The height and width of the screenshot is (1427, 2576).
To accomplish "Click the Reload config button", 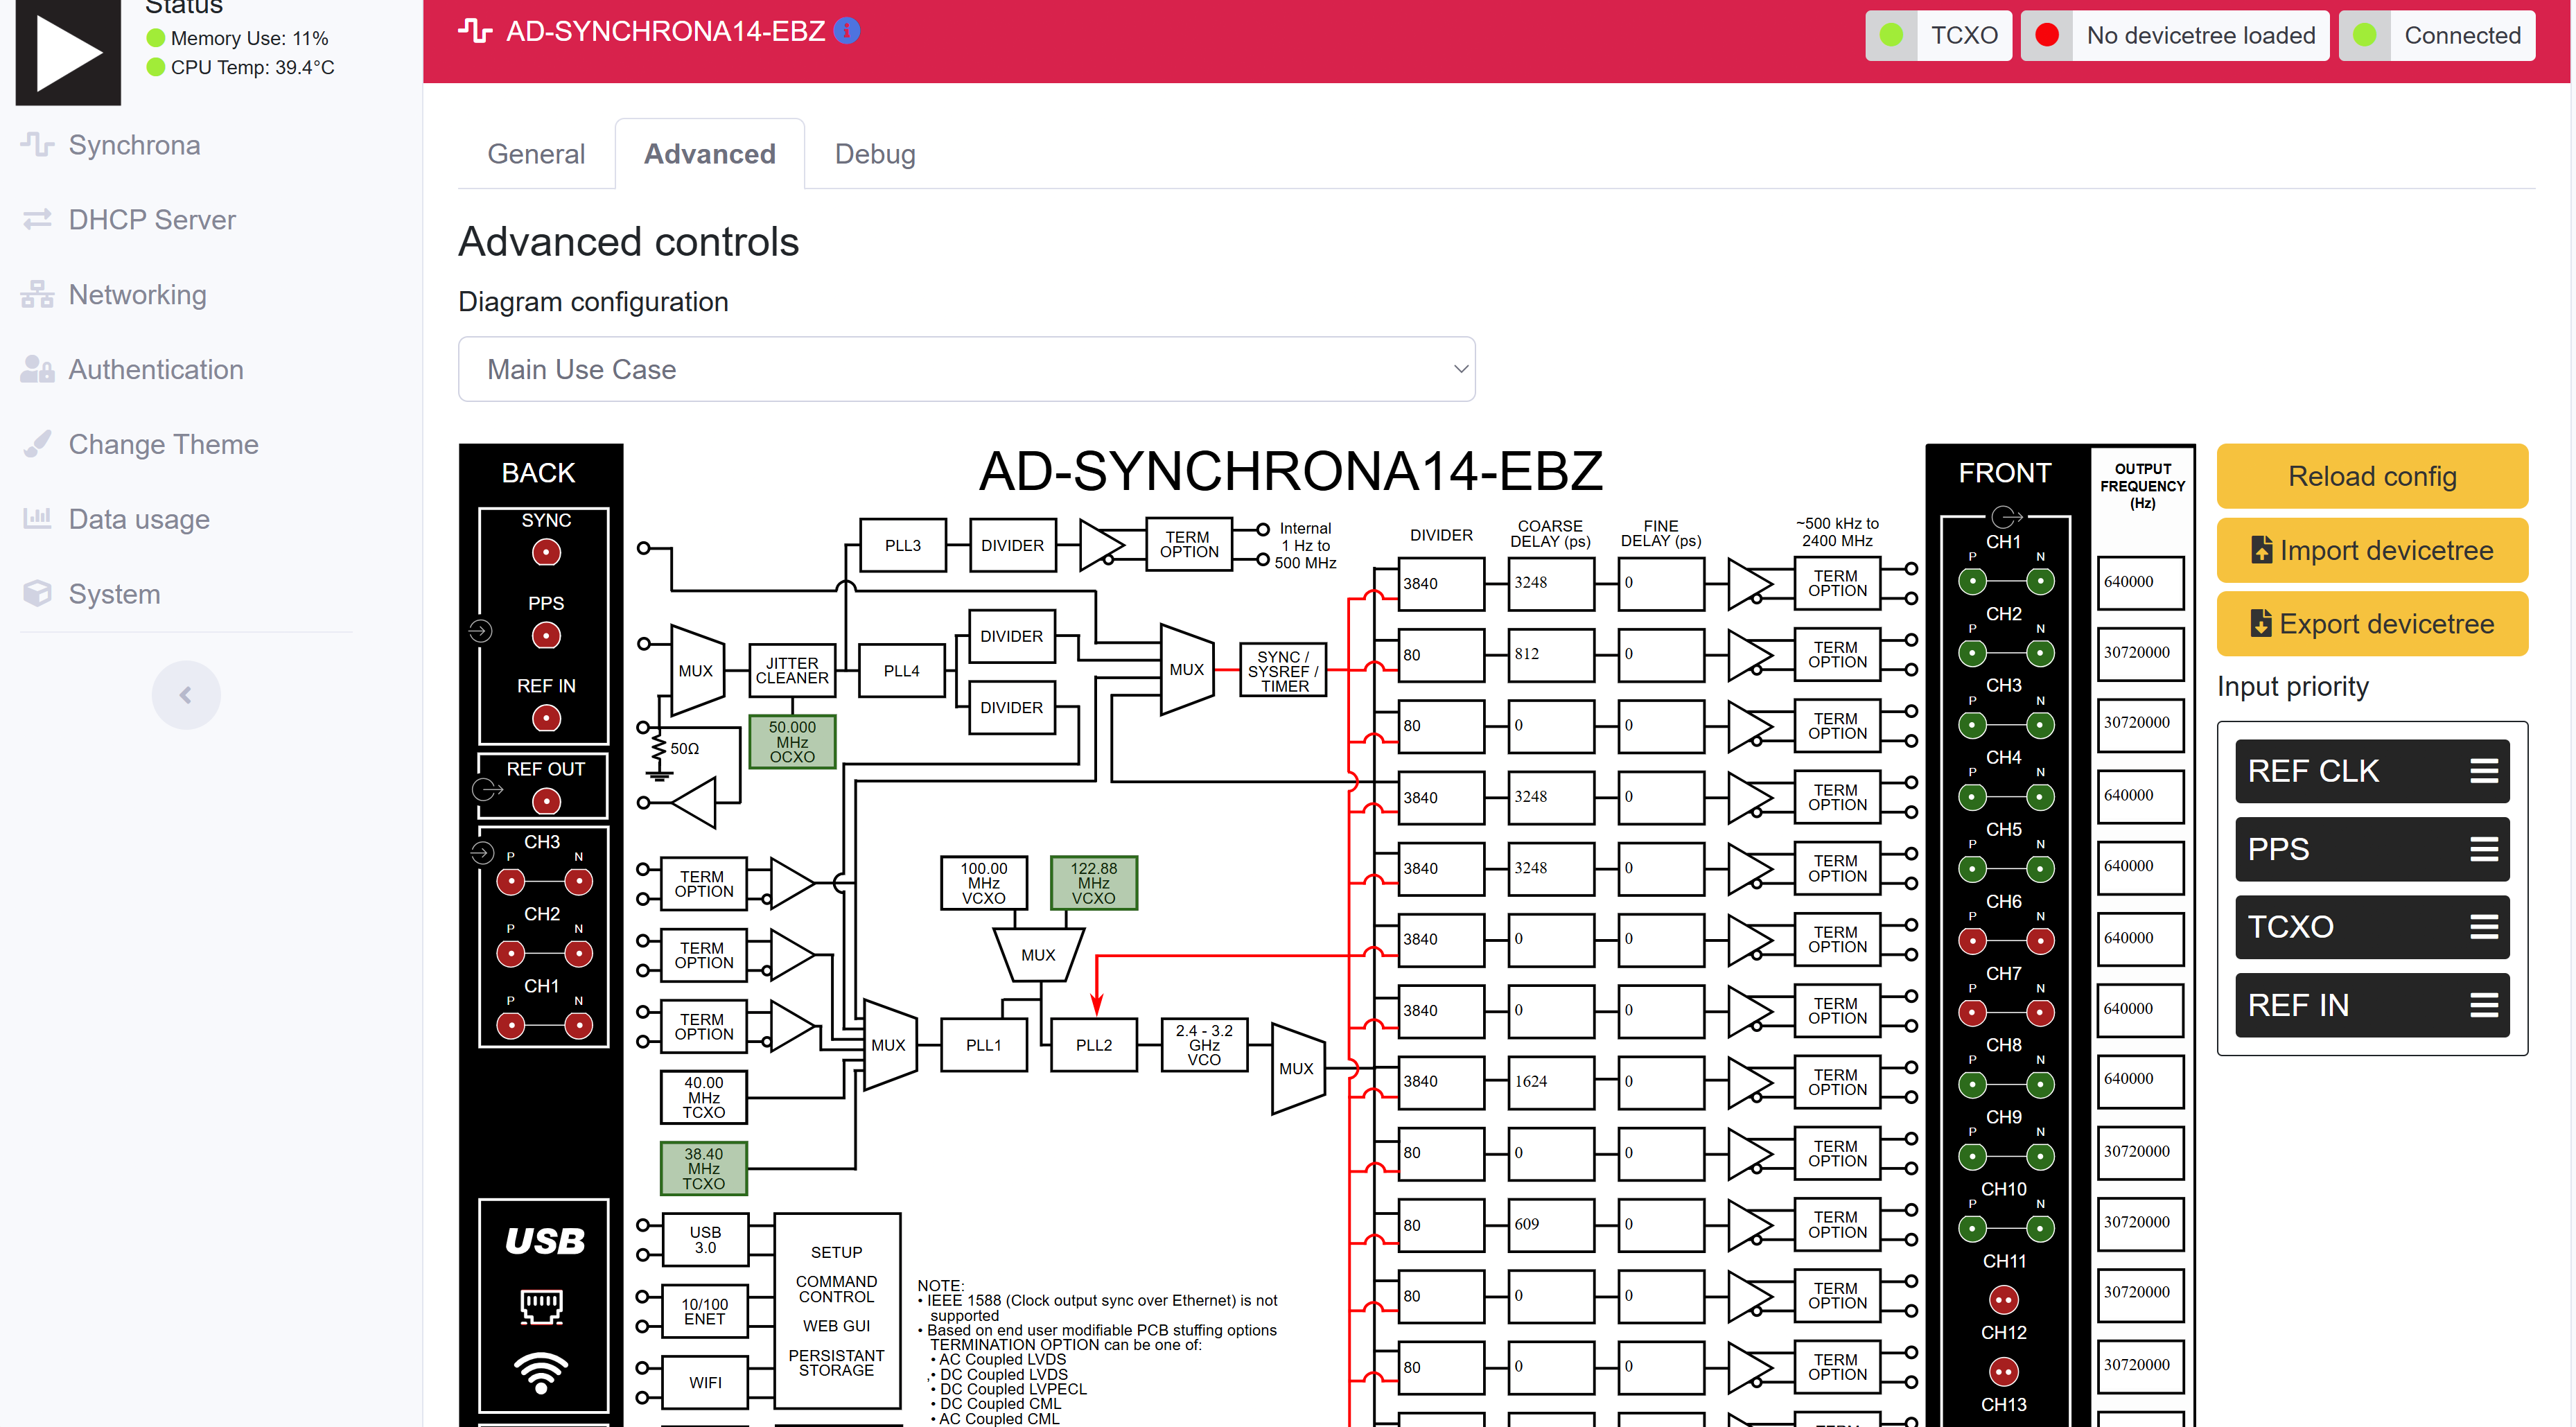I will point(2372,476).
